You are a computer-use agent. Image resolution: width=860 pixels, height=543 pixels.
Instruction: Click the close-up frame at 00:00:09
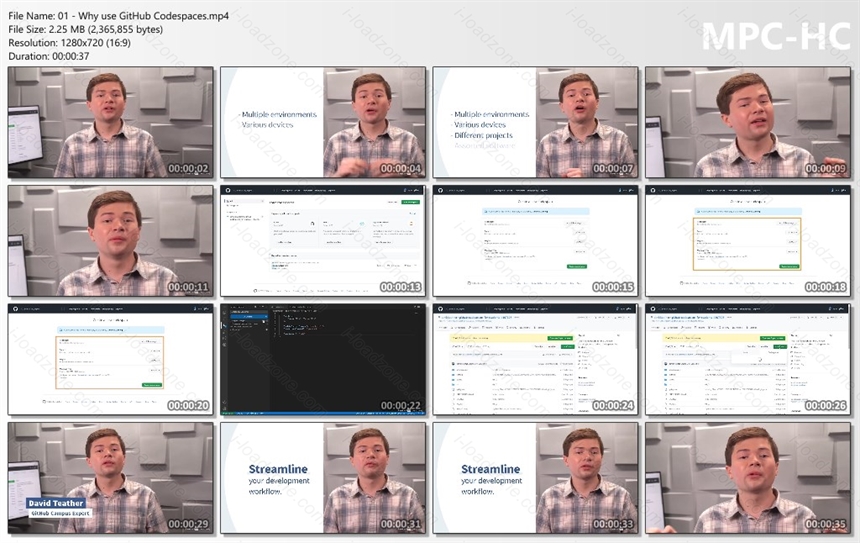click(748, 122)
